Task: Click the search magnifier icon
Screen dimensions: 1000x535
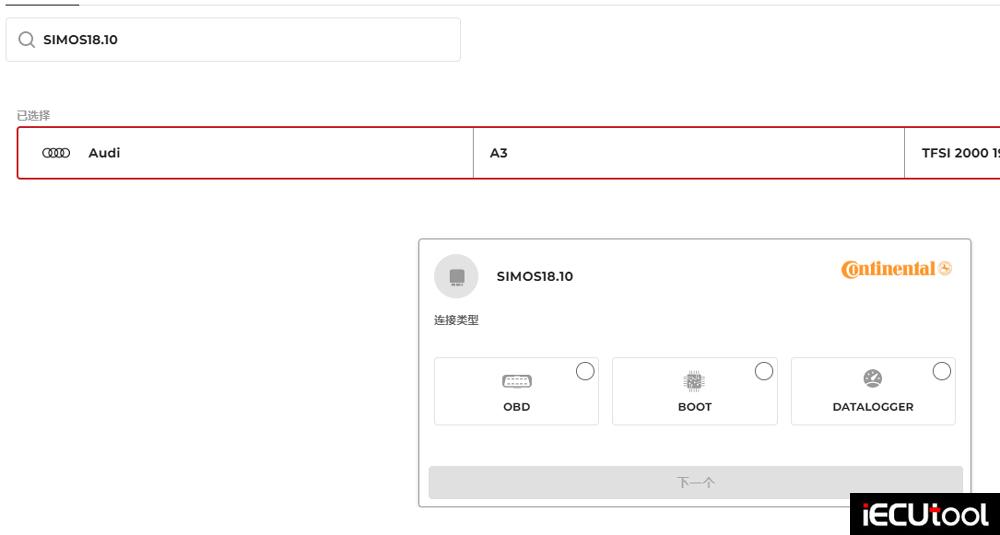Action: point(26,40)
